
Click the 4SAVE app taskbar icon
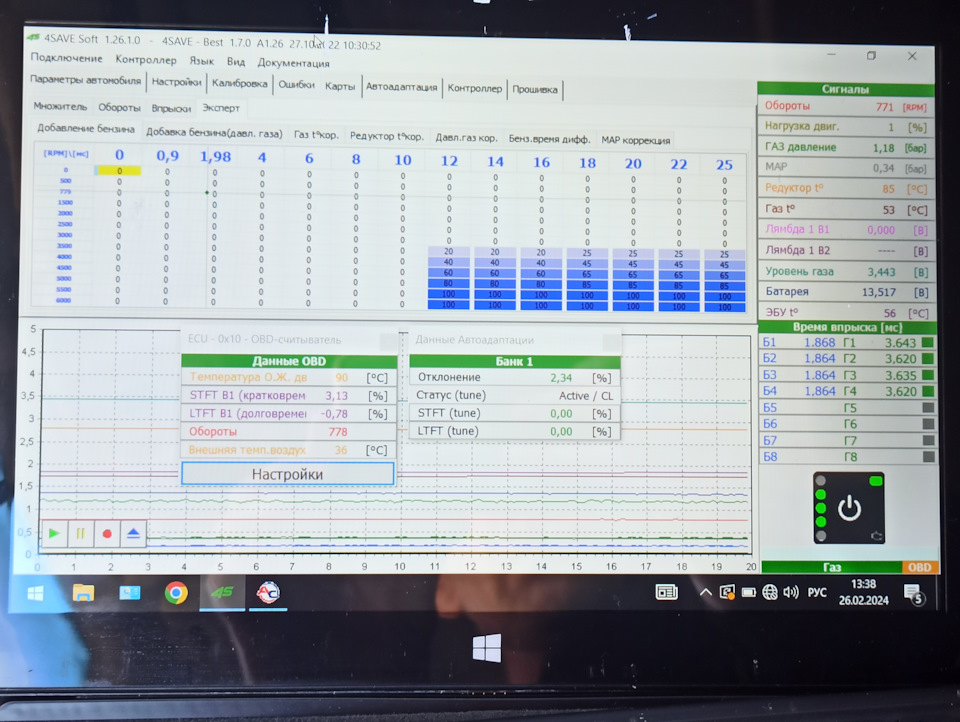pyautogui.click(x=222, y=593)
